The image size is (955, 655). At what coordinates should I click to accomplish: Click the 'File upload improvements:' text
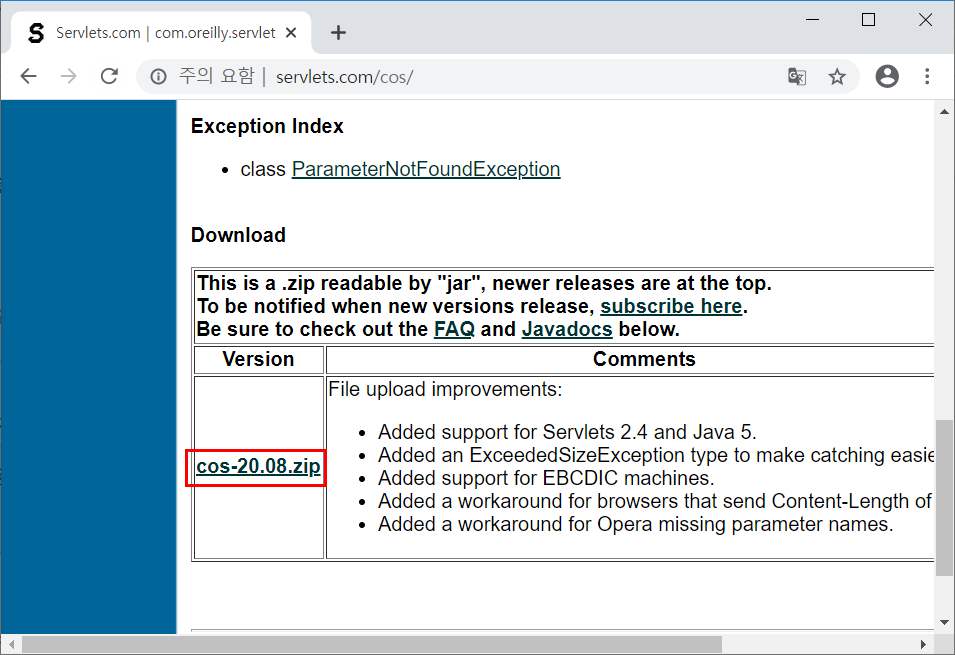coord(445,389)
